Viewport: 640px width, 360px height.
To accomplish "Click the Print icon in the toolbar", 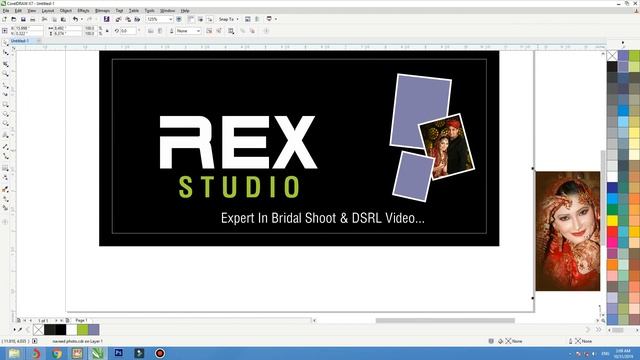I will 33,19.
